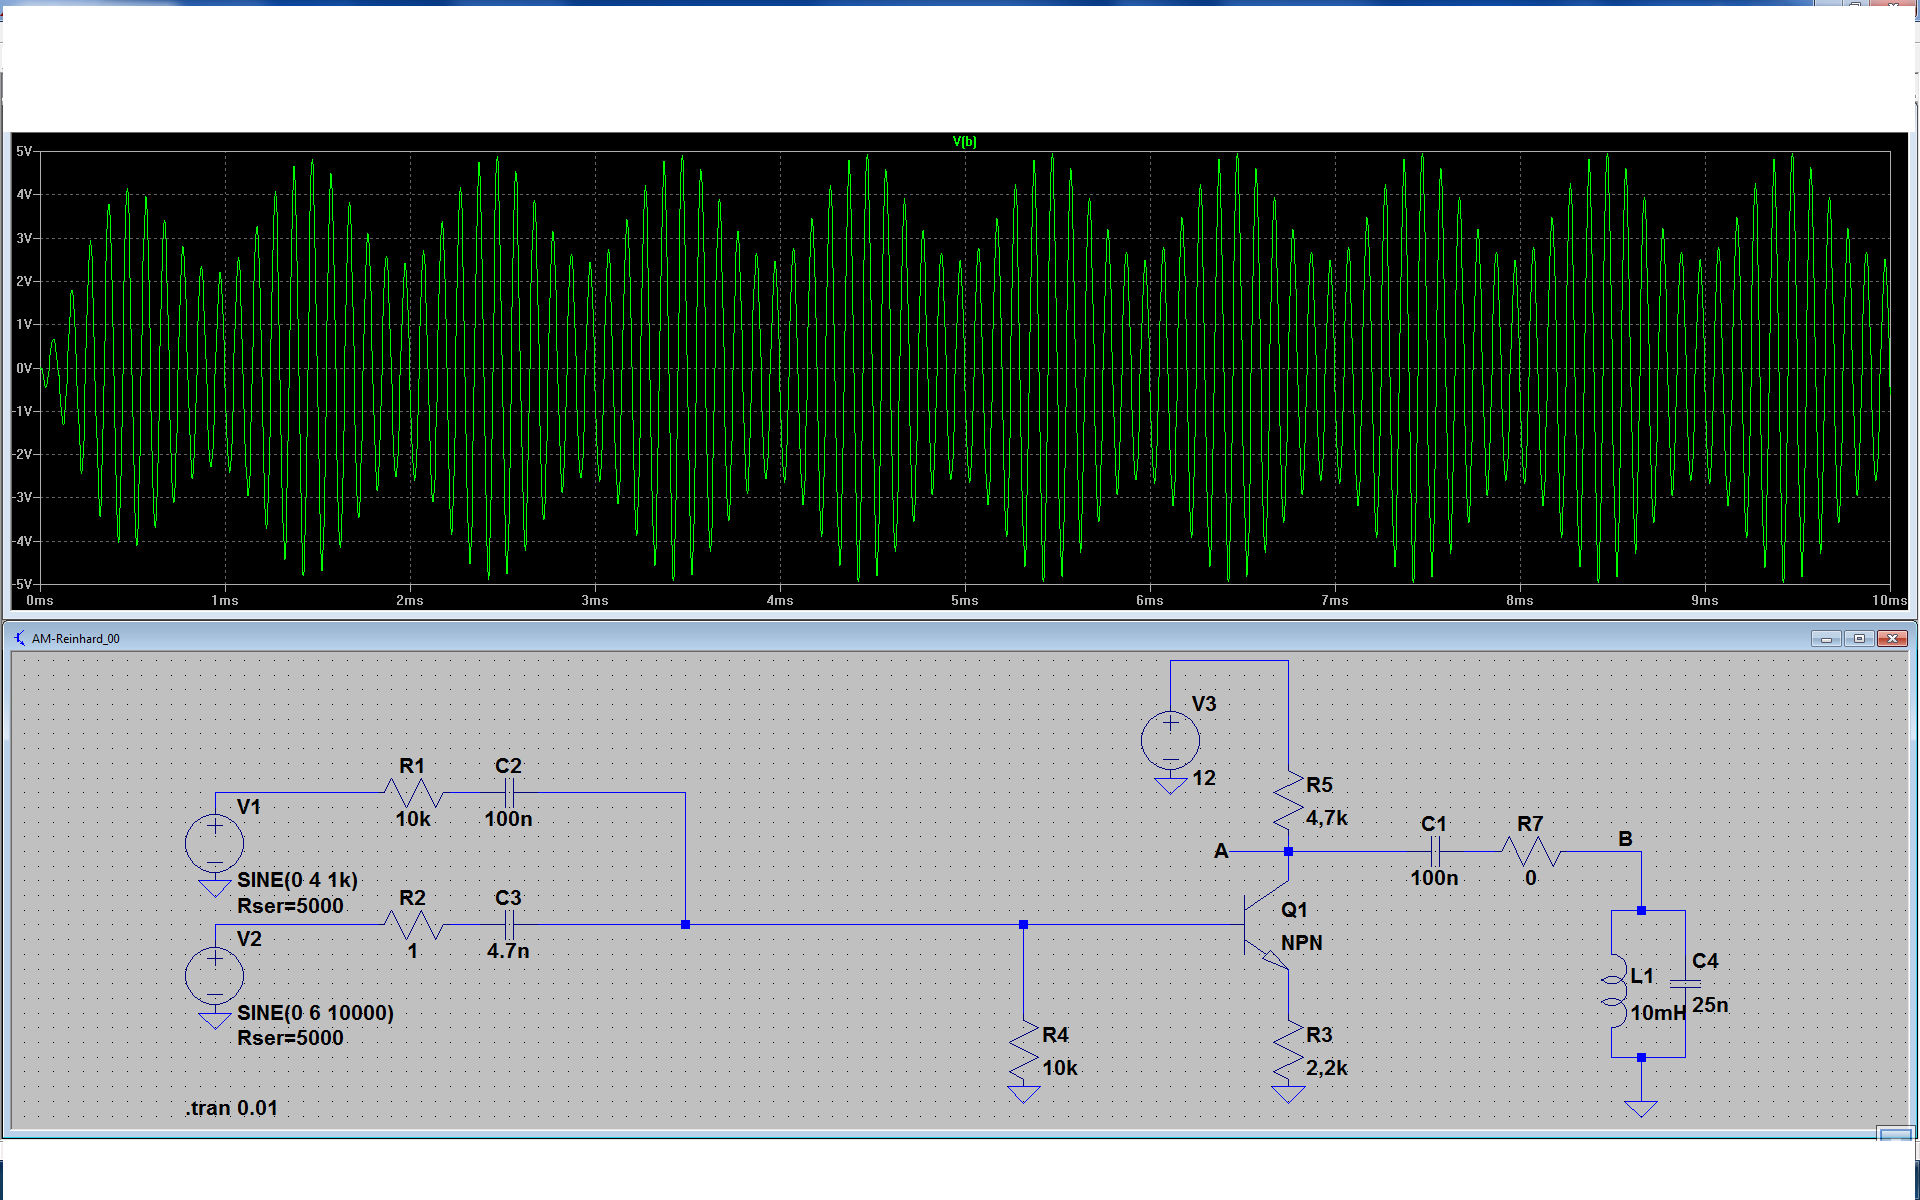The height and width of the screenshot is (1200, 1920).
Task: Click the 10k value of R1
Action: pos(413,819)
